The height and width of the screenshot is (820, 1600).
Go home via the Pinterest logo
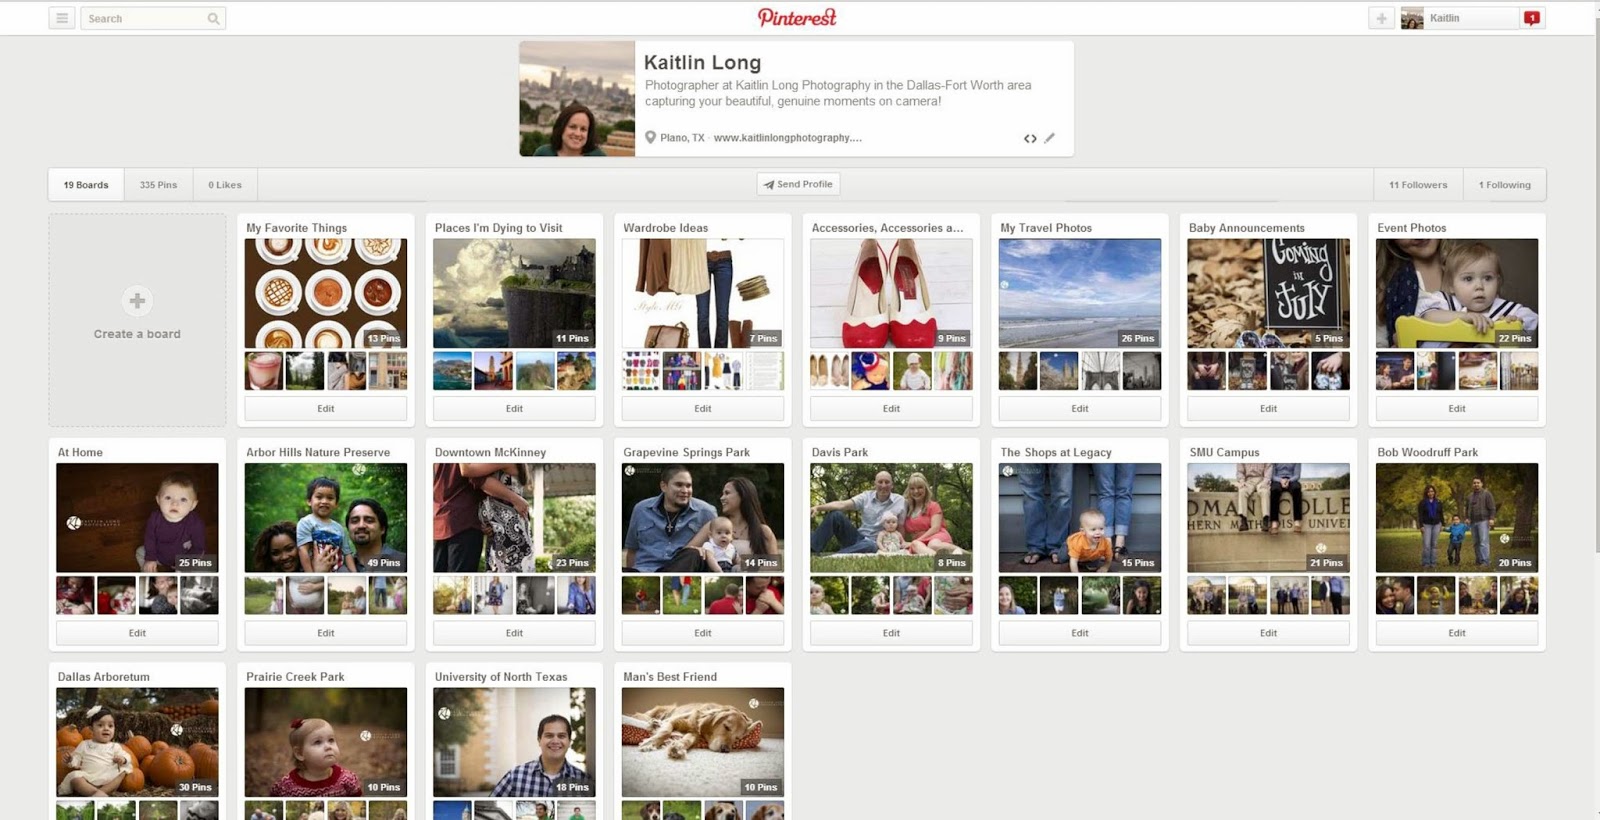[797, 17]
